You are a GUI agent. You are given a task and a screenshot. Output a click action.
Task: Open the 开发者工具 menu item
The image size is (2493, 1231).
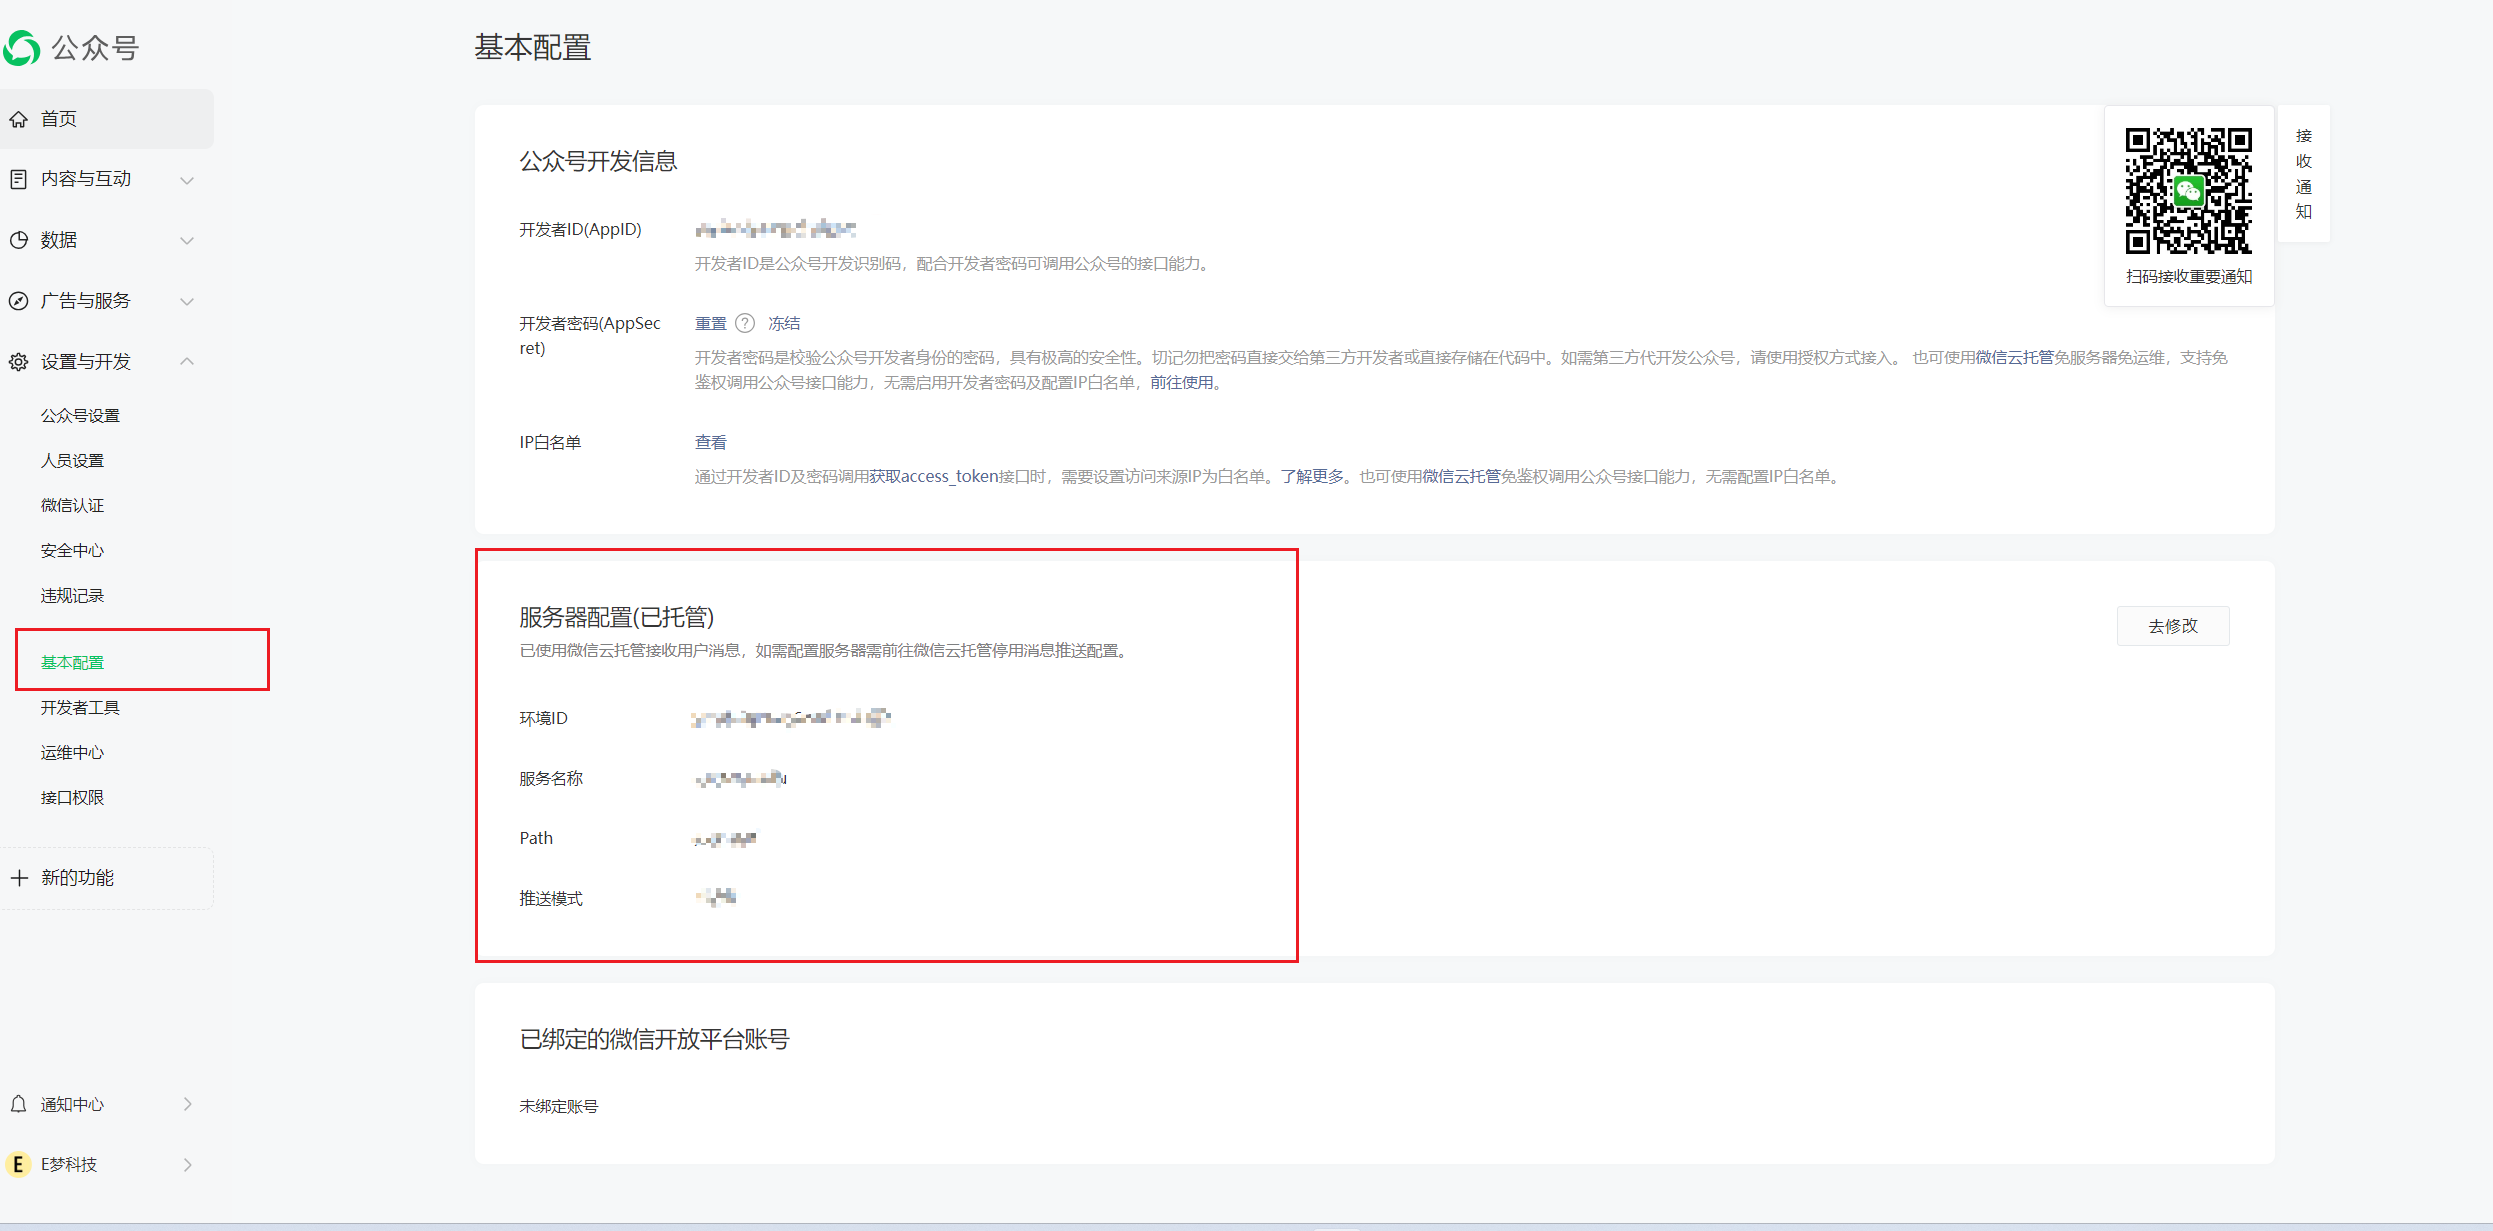tap(80, 707)
